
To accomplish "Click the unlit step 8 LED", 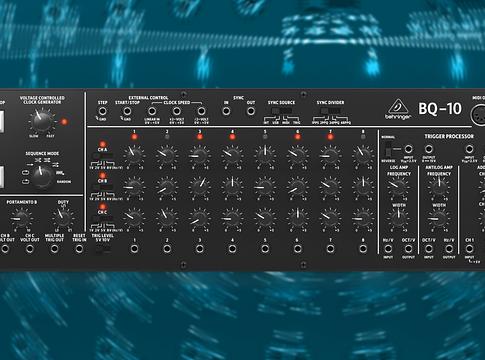I will point(363,136).
